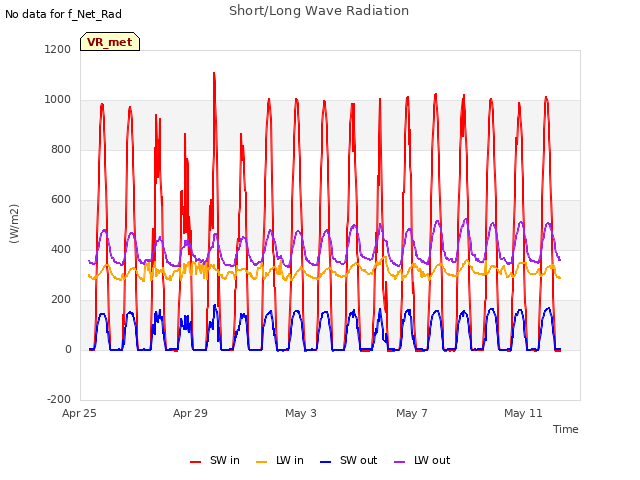This screenshot has height=480, width=640.
Task: Click the orange LW in legend swatch
Action: (x=261, y=462)
